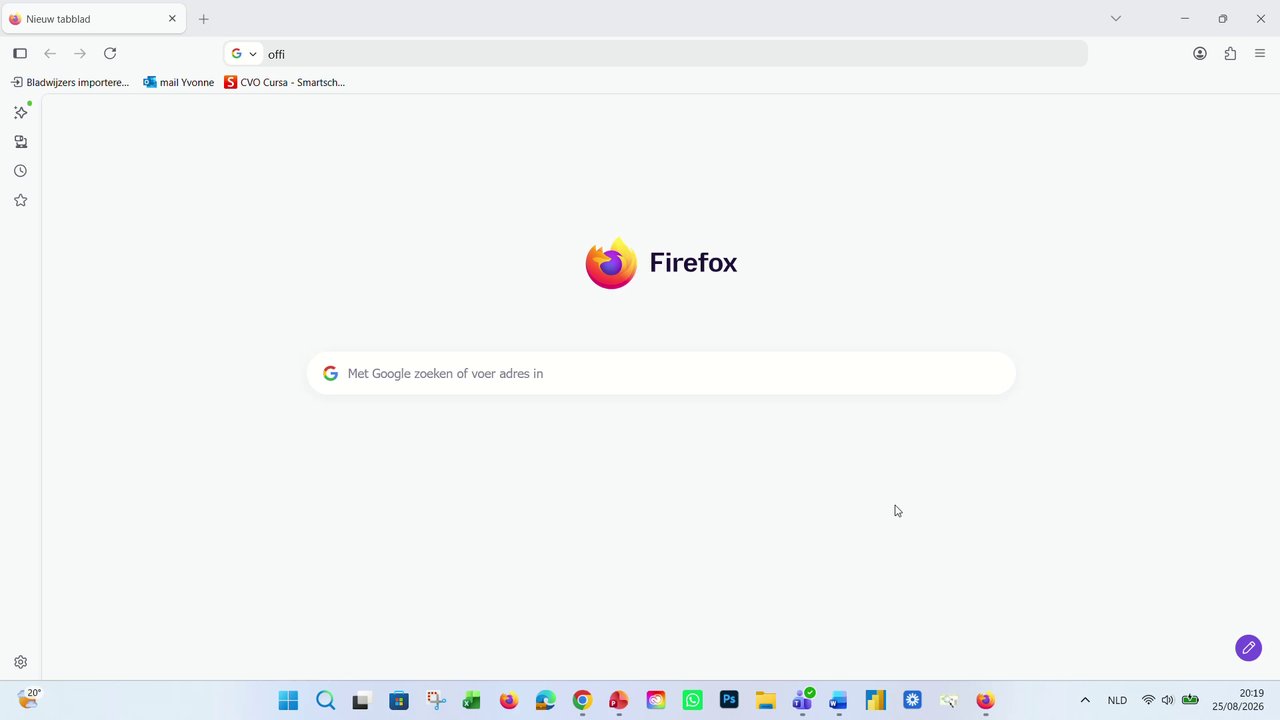
Task: Open File Explorer from the taskbar
Action: 766,700
